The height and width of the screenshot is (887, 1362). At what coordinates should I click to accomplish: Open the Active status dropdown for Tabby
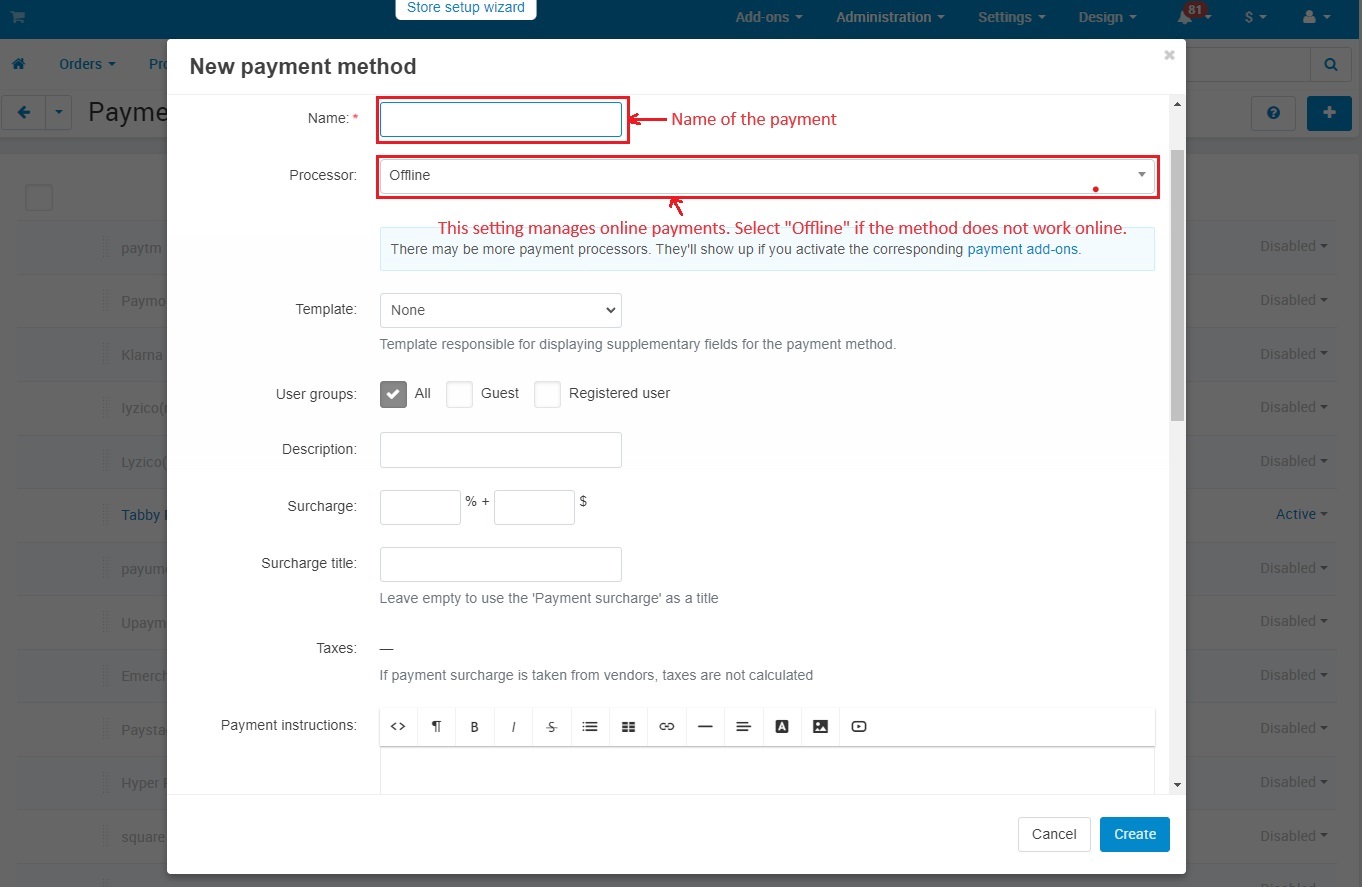[1302, 514]
